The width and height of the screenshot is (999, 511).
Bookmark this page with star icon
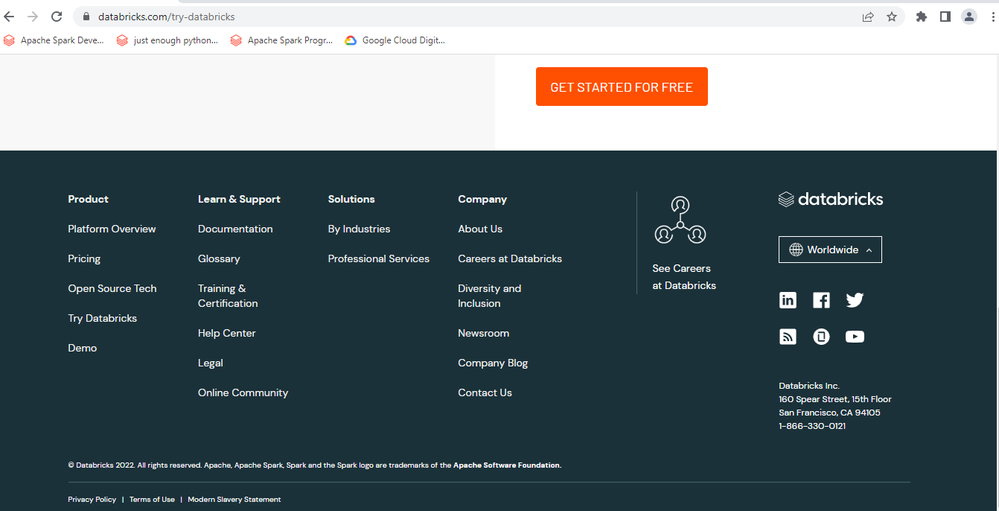(891, 17)
